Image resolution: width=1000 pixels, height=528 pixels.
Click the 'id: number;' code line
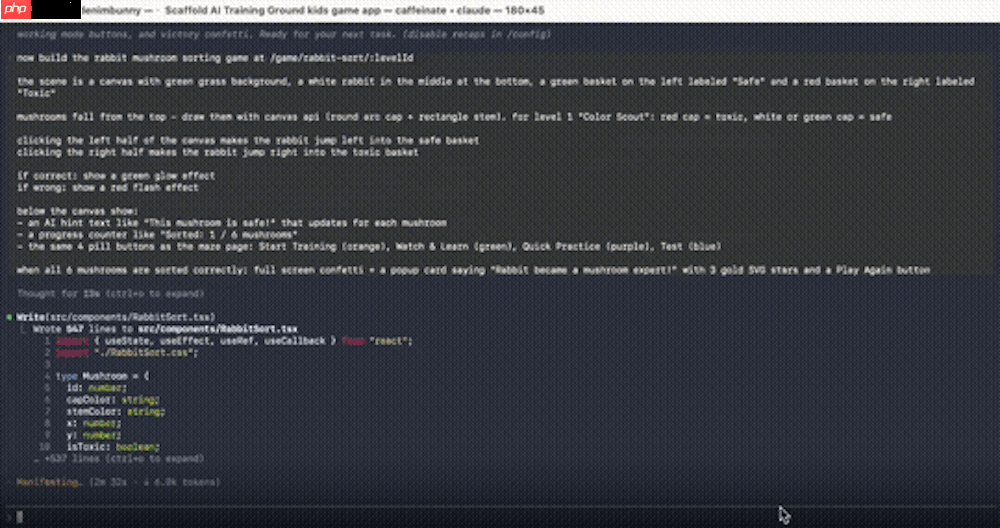click(96, 388)
